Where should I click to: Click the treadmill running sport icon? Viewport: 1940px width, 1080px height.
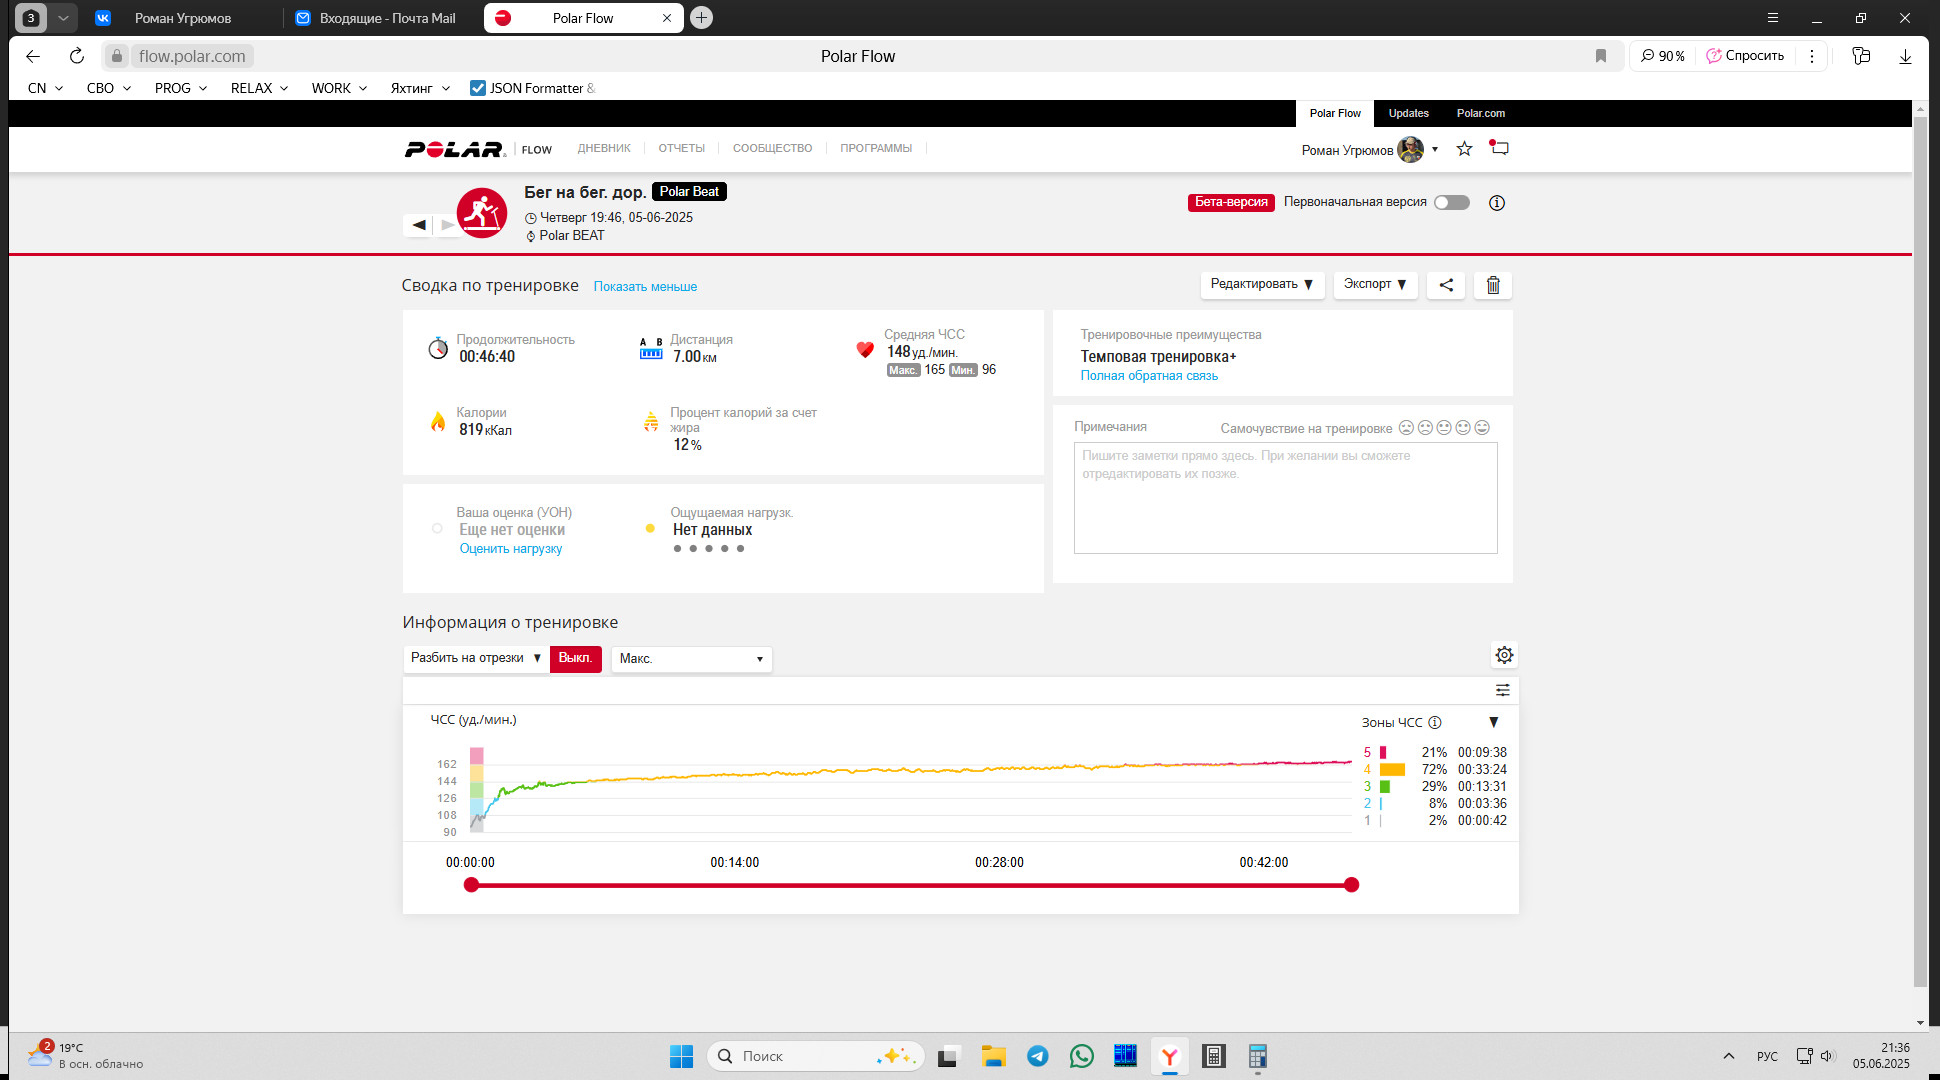(x=482, y=213)
